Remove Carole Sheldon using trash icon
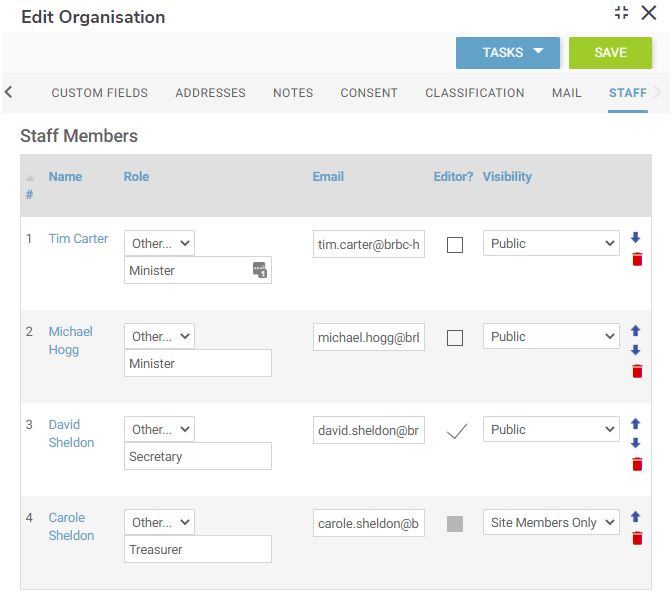 click(636, 538)
